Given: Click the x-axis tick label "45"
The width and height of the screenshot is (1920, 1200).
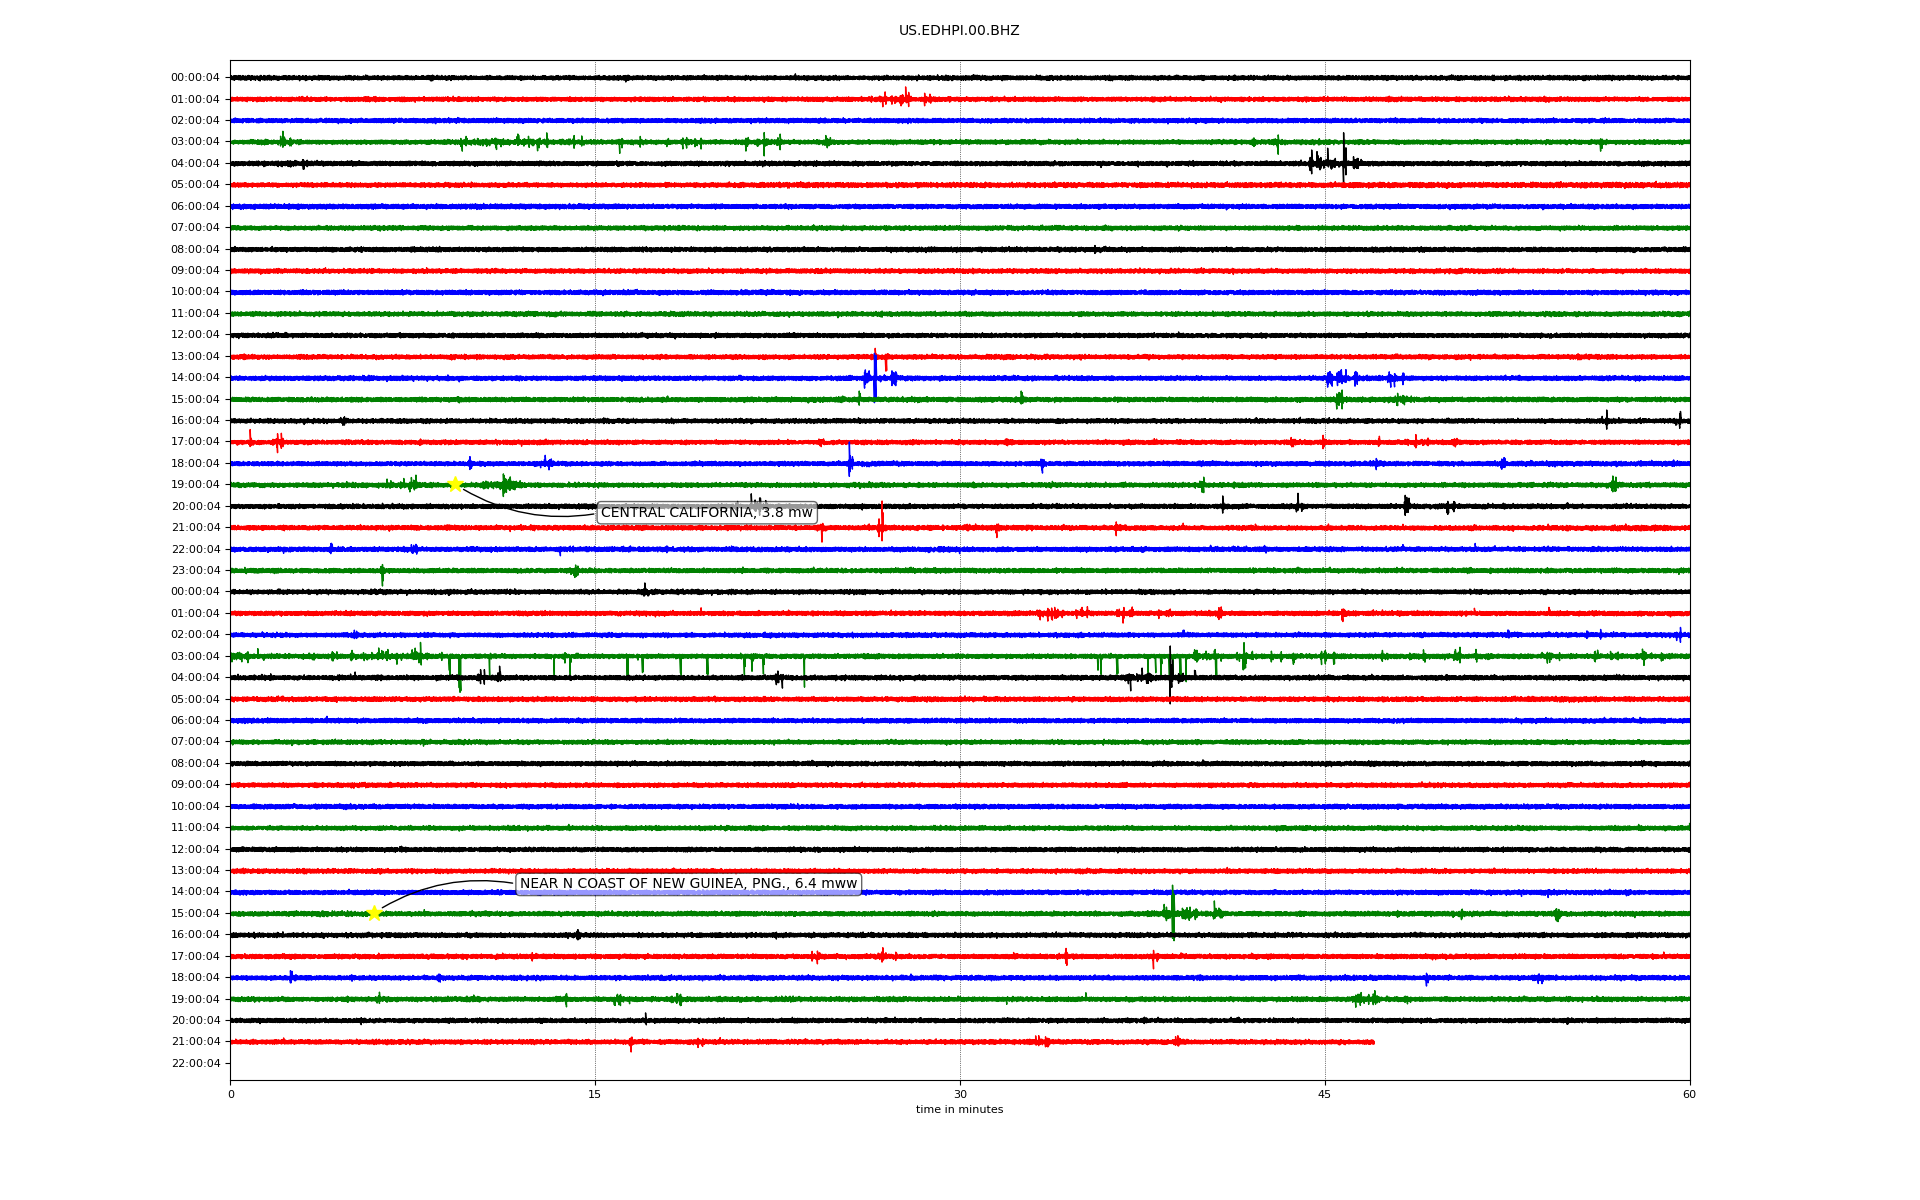Looking at the screenshot, I should pyautogui.click(x=1325, y=1094).
